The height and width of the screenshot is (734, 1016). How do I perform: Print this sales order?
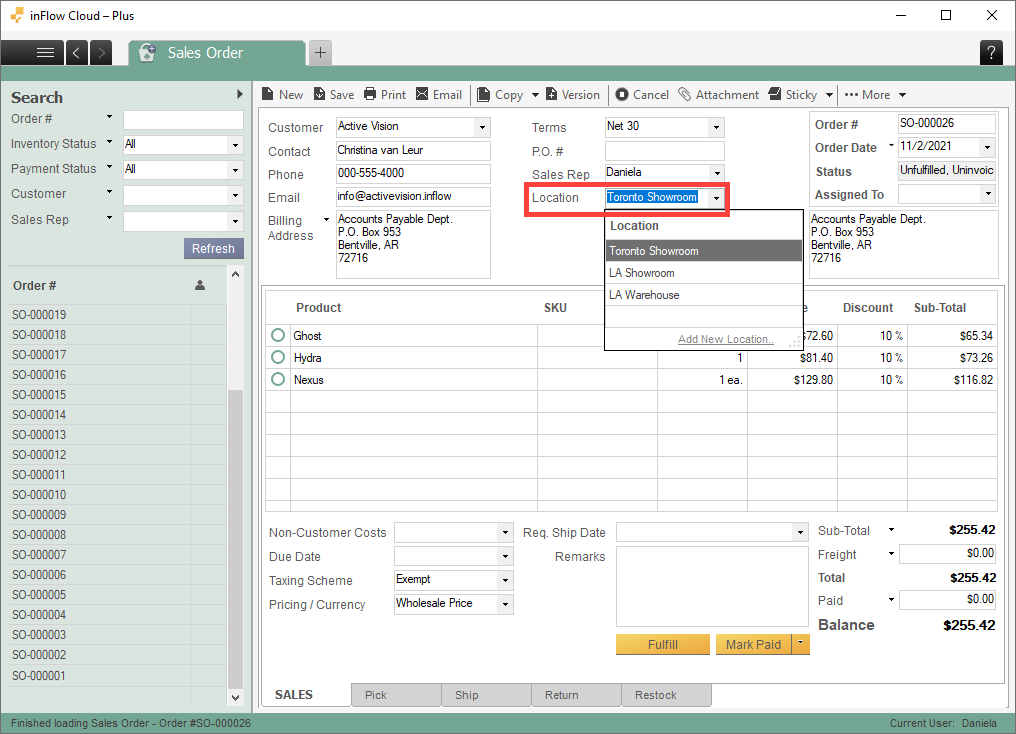click(384, 94)
